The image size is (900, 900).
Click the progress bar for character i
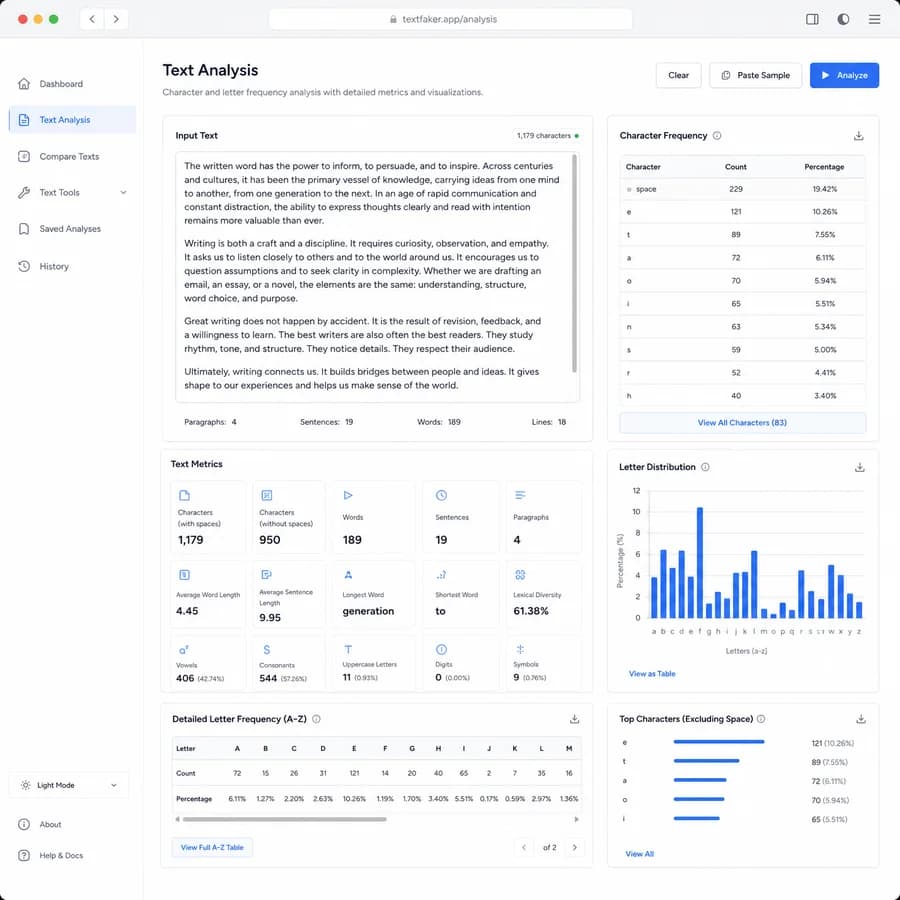(696, 818)
